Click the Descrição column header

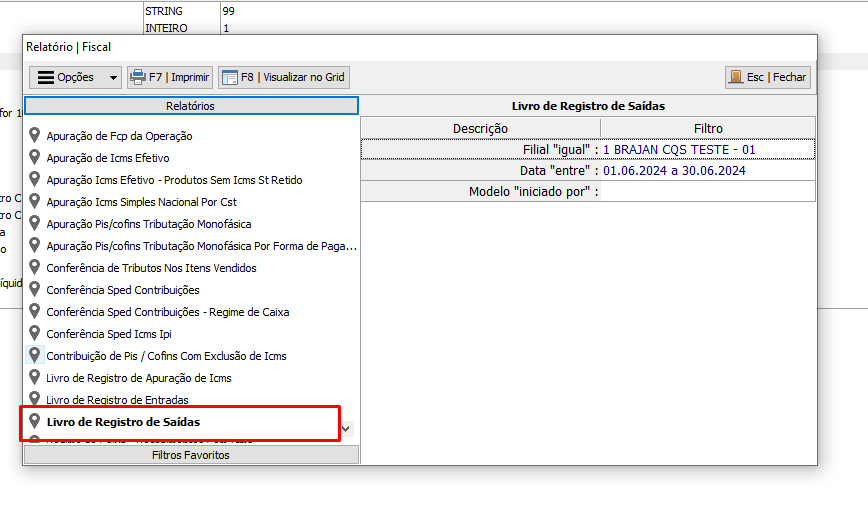coord(480,128)
